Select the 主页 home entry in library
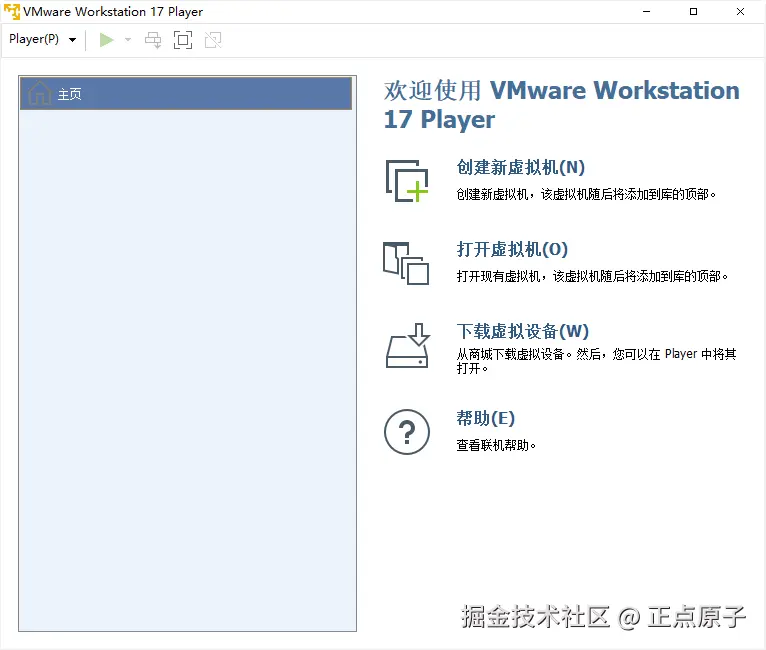The width and height of the screenshot is (766, 650). pos(186,93)
